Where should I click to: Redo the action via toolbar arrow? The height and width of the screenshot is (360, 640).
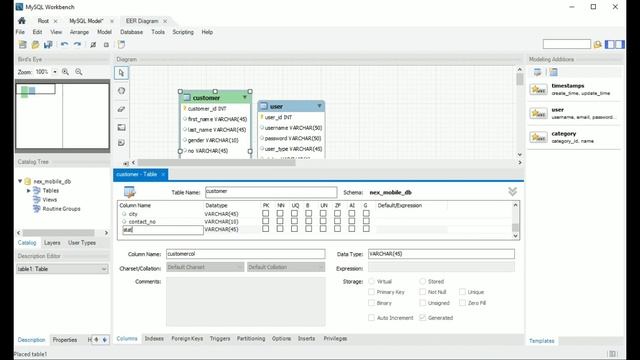[x=78, y=44]
